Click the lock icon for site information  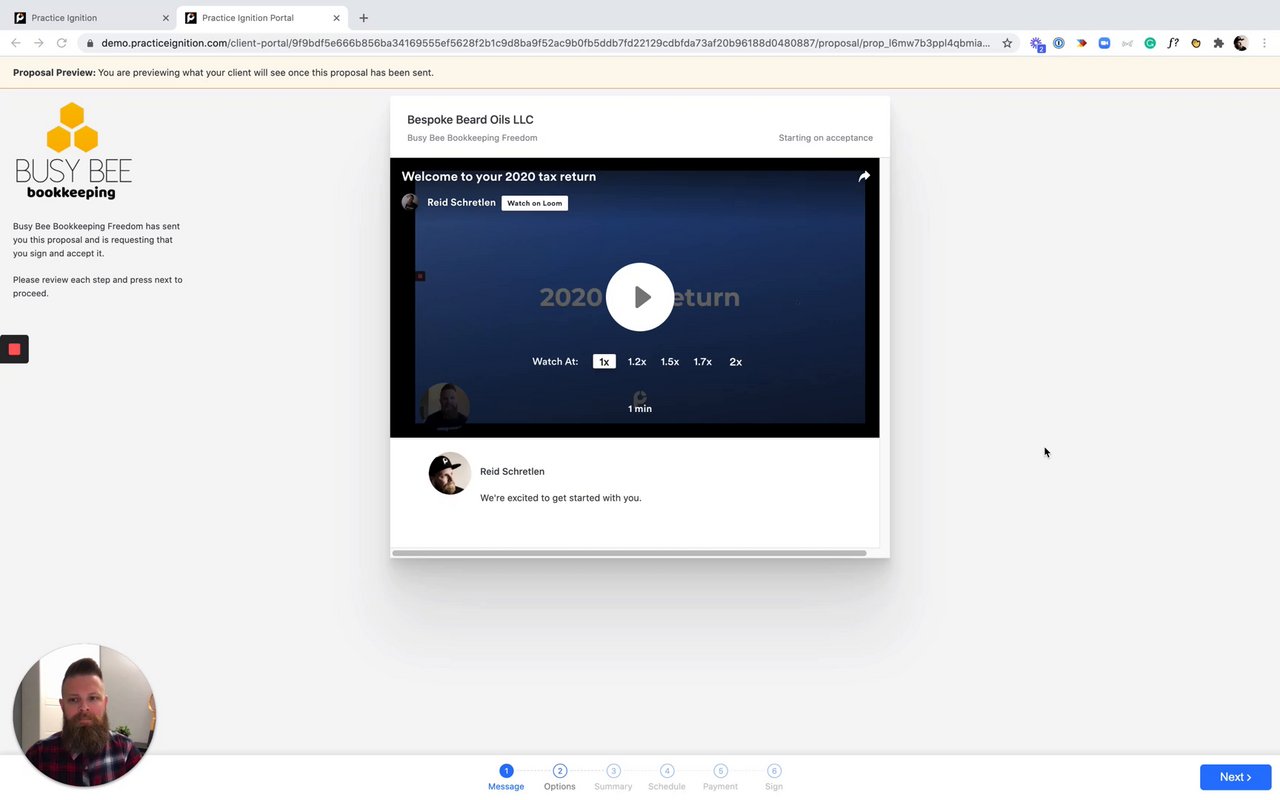(90, 43)
